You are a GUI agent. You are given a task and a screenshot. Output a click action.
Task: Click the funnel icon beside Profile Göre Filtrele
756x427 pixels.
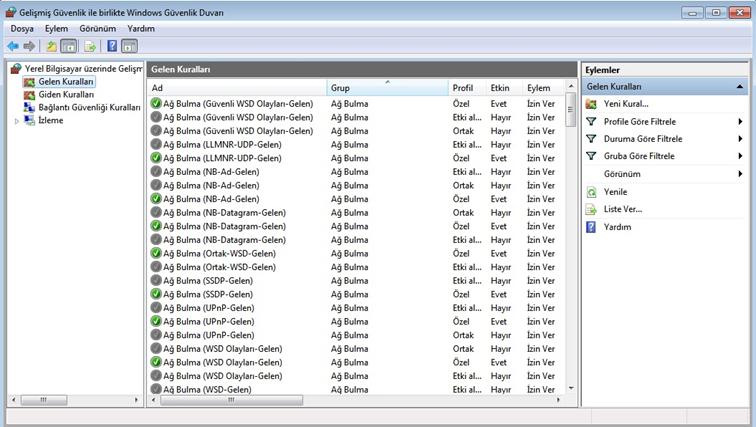click(591, 121)
